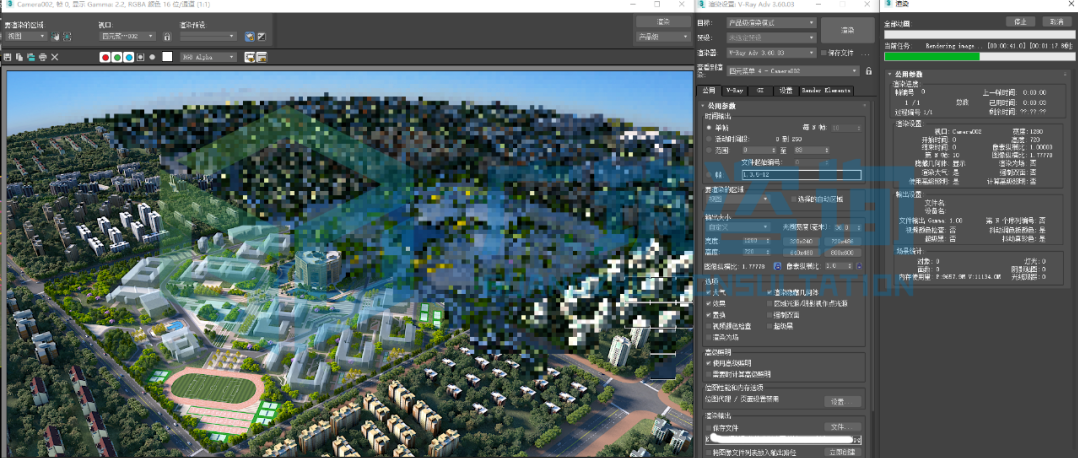Enable the 保存文件 checkbox beside renderer dropdown
1078x458 pixels.
pyautogui.click(x=824, y=52)
